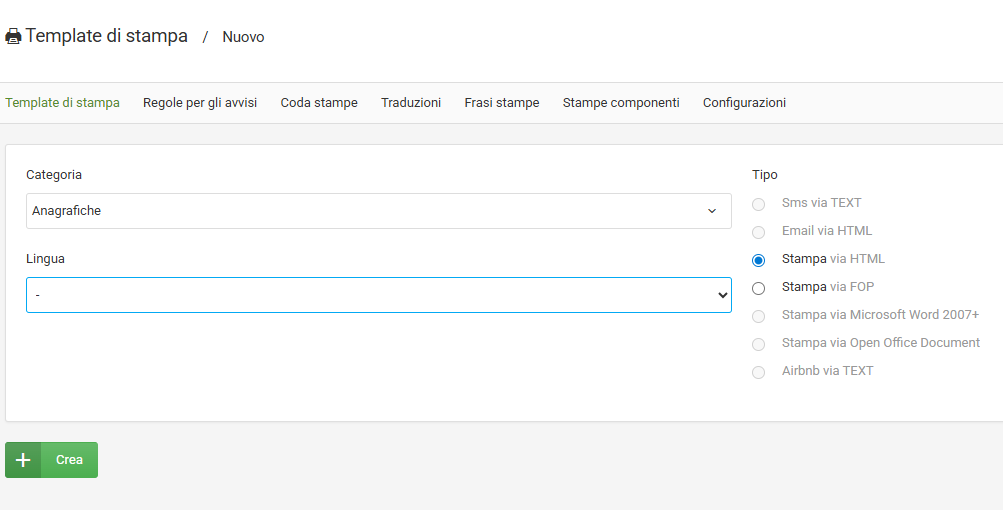Open the Frasi stampe tab
This screenshot has height=510, width=1003.
point(502,103)
